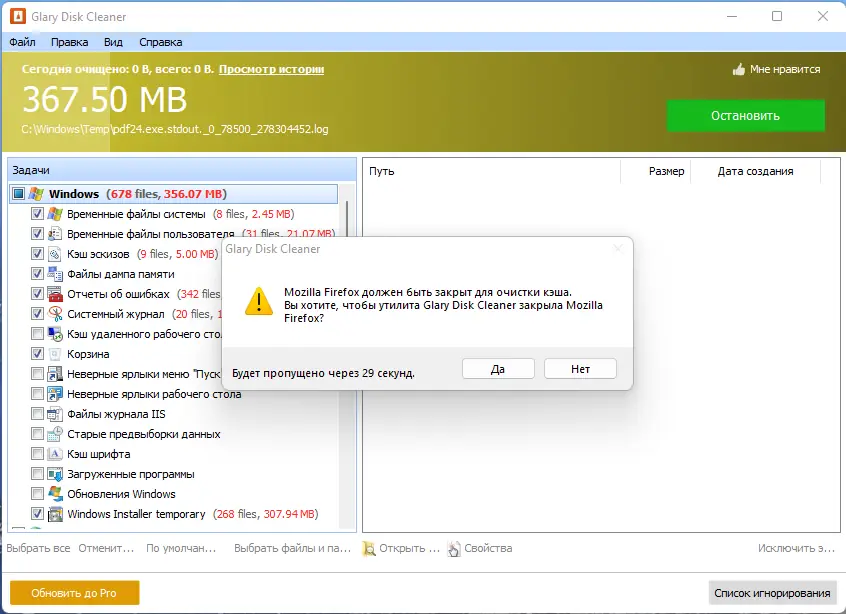Uncheck Windows Installer temporary checkbox
Screen dimensions: 846x614
click(37, 514)
